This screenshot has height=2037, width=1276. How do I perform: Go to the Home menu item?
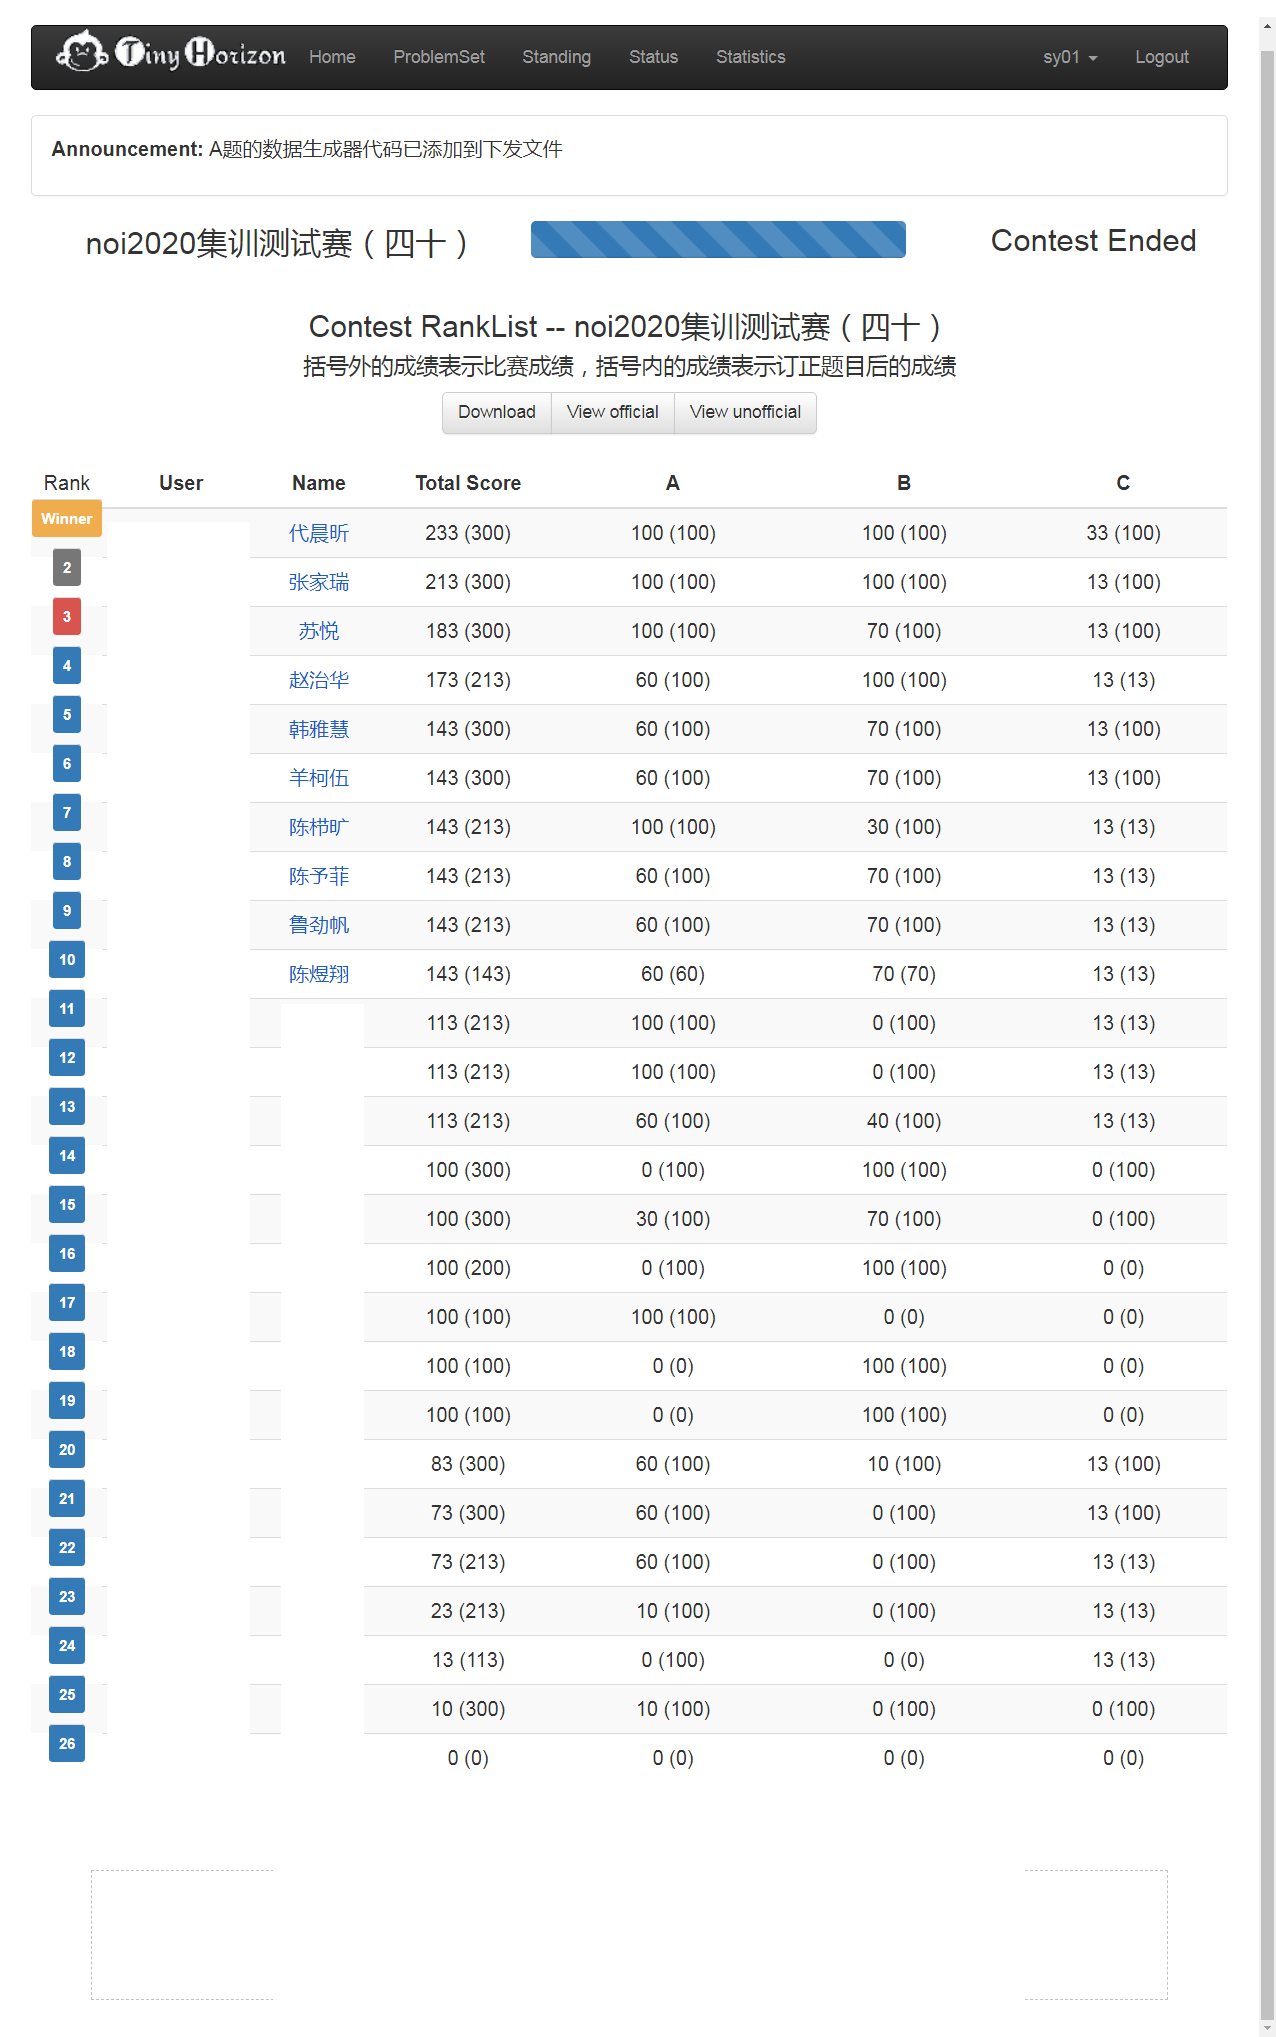(332, 57)
